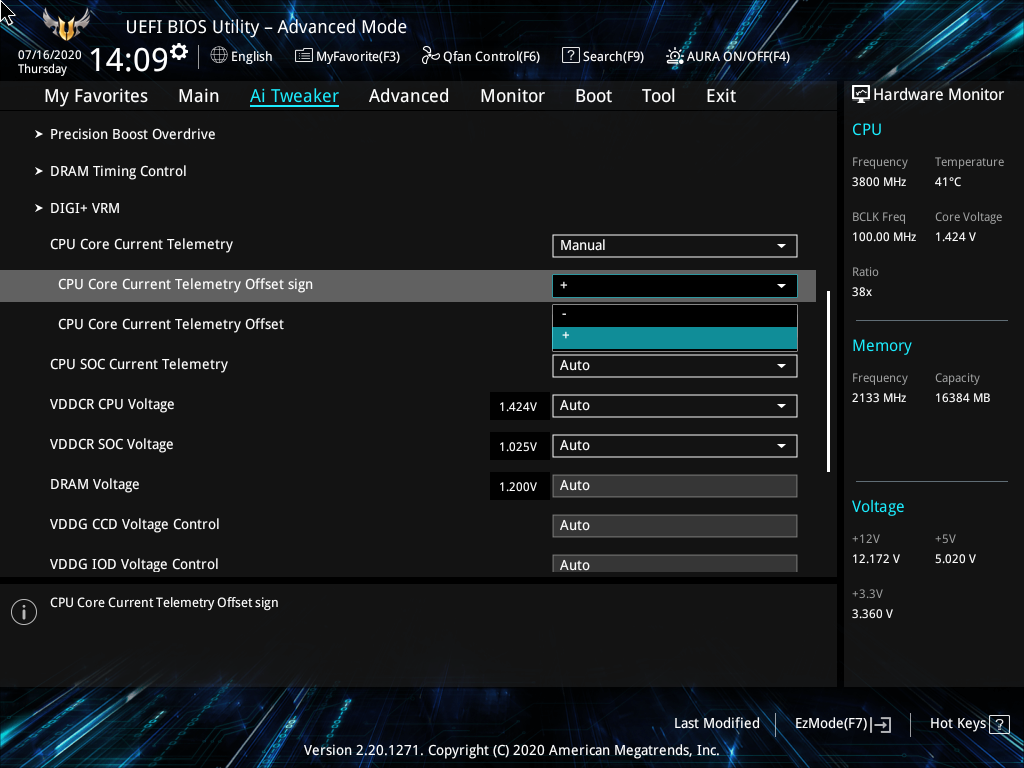Screen dimensions: 1024x768
Task: Select CPU SOC Current Telemetry label
Action: coord(139,364)
